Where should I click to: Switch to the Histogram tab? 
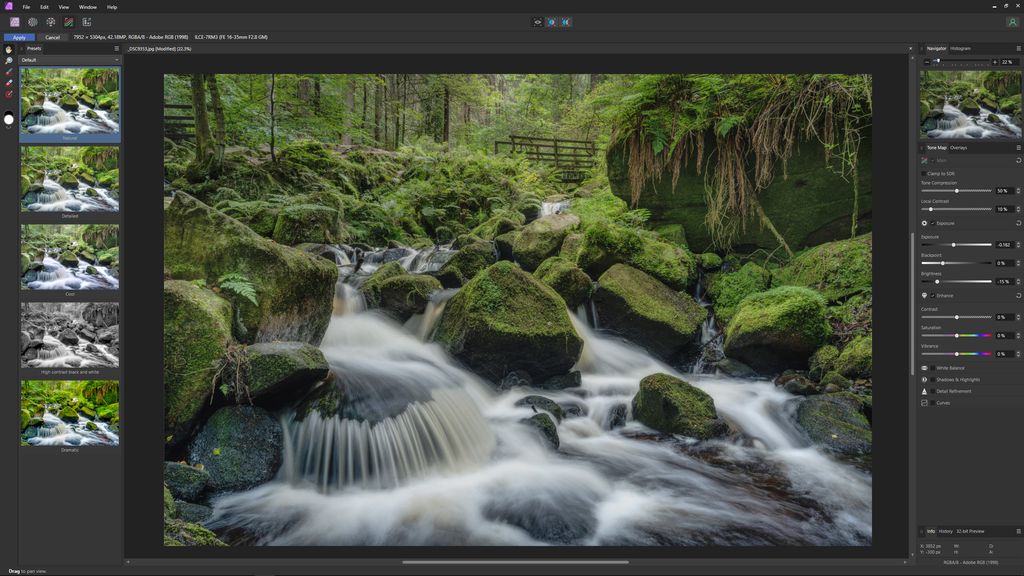960,48
